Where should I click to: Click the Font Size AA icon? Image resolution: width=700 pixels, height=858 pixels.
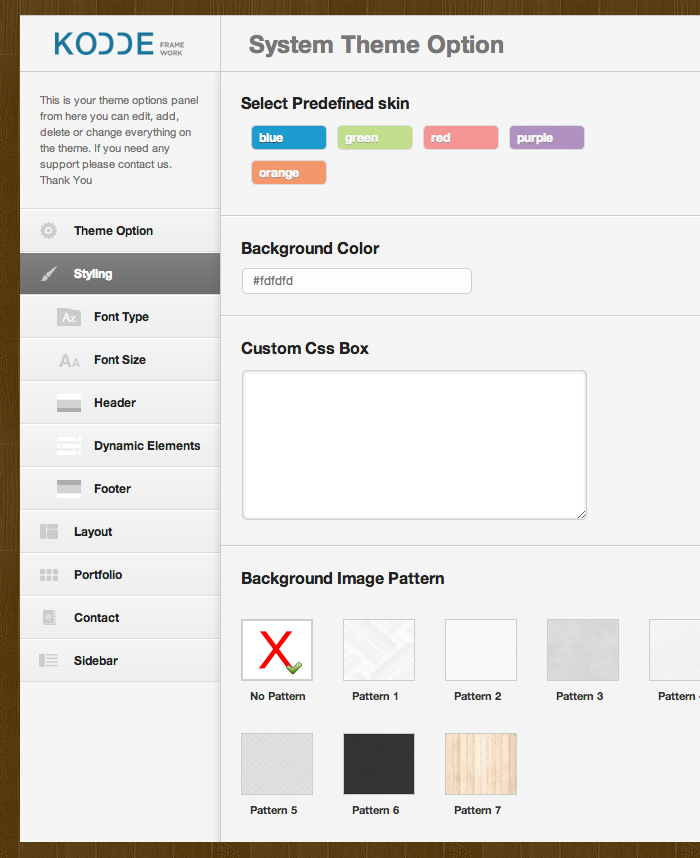[69, 360]
